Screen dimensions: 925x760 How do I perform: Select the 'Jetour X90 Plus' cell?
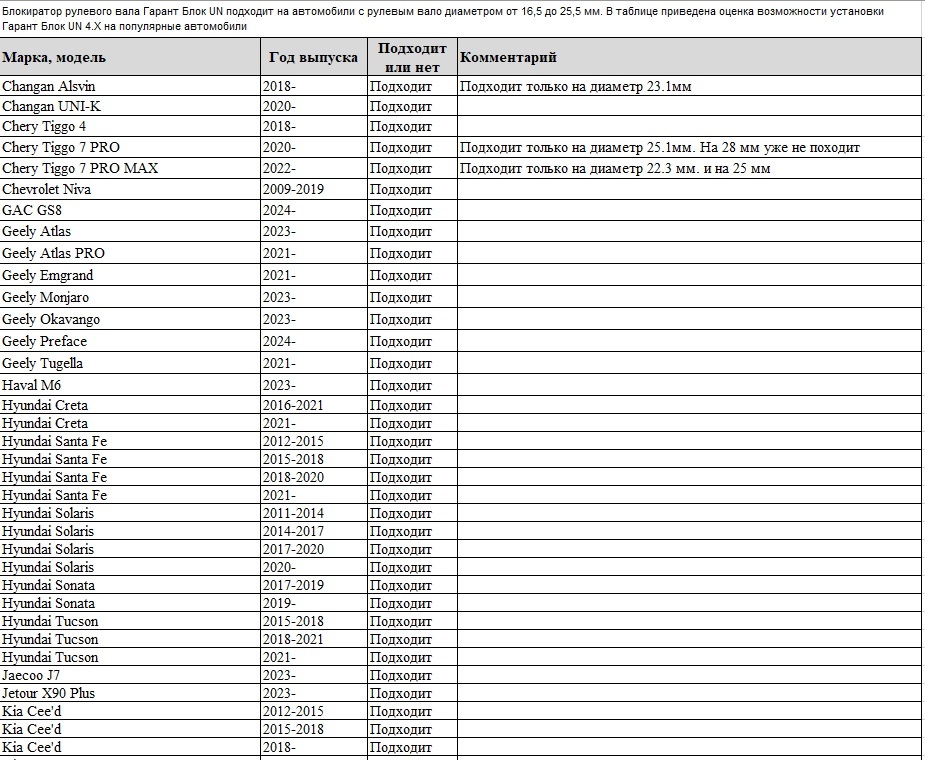click(130, 693)
